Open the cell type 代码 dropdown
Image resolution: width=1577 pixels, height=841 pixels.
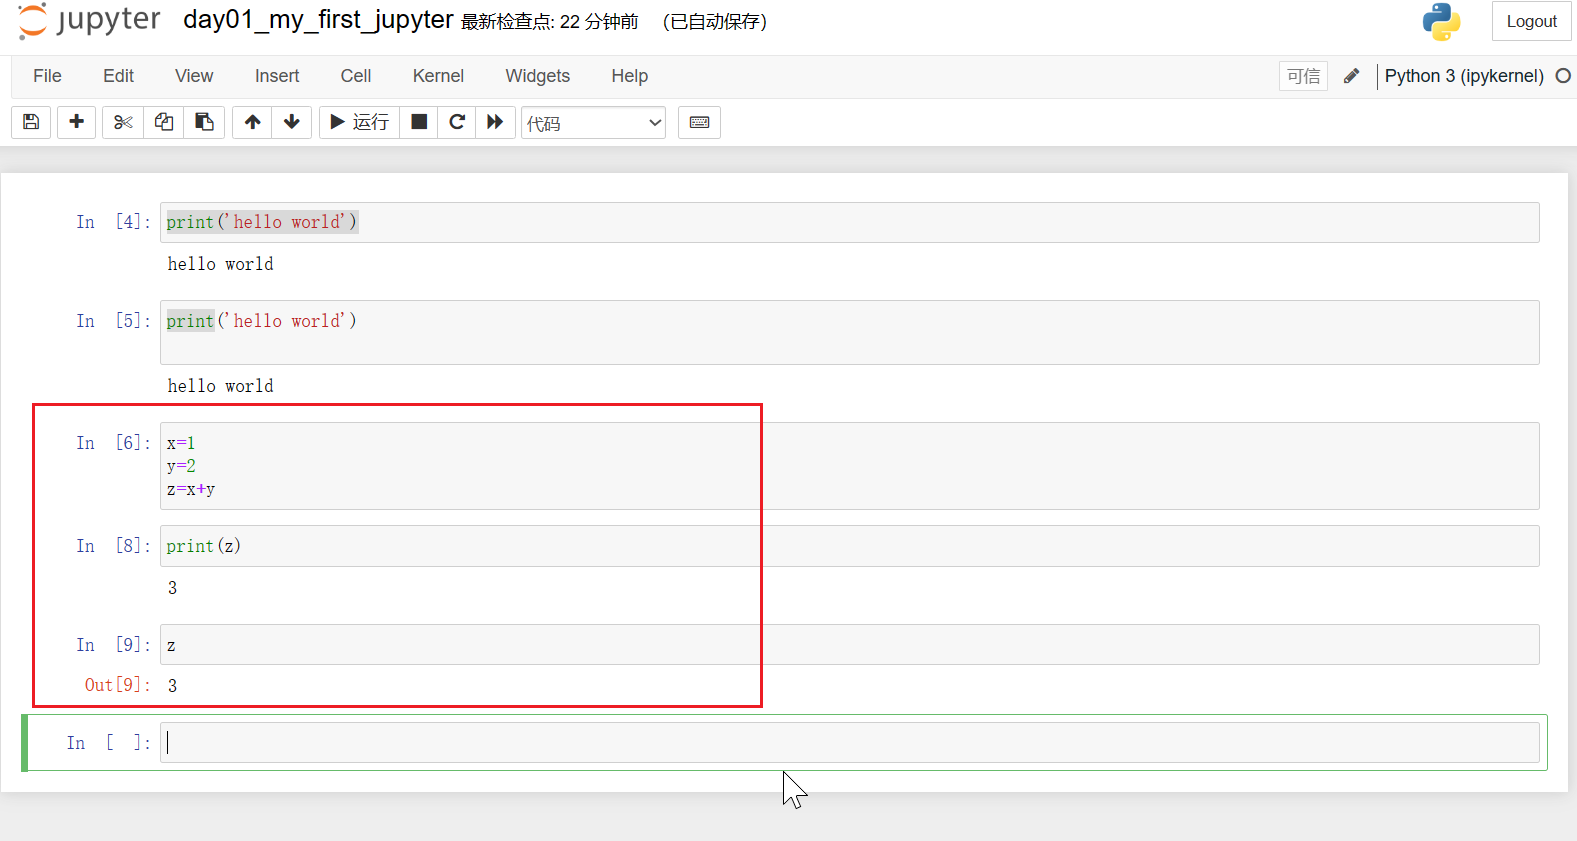[593, 123]
